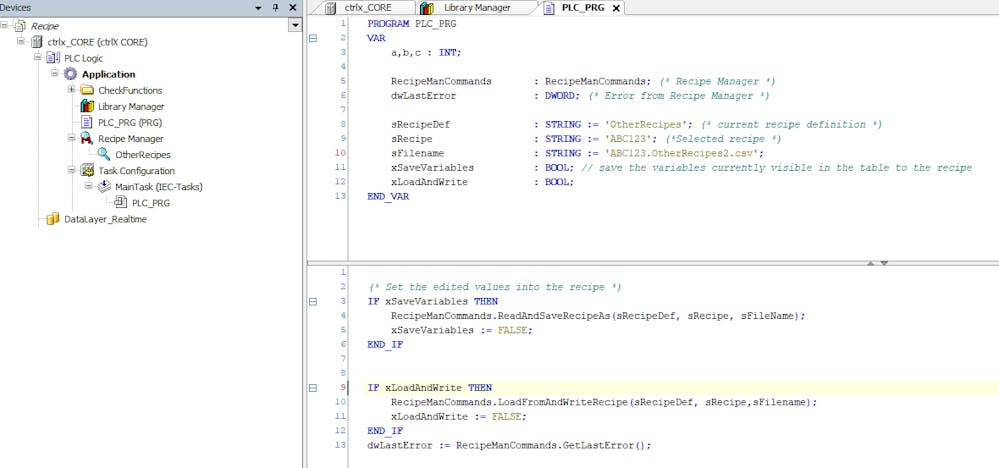Click the Application gear icon
This screenshot has width=999, height=468.
pos(70,74)
